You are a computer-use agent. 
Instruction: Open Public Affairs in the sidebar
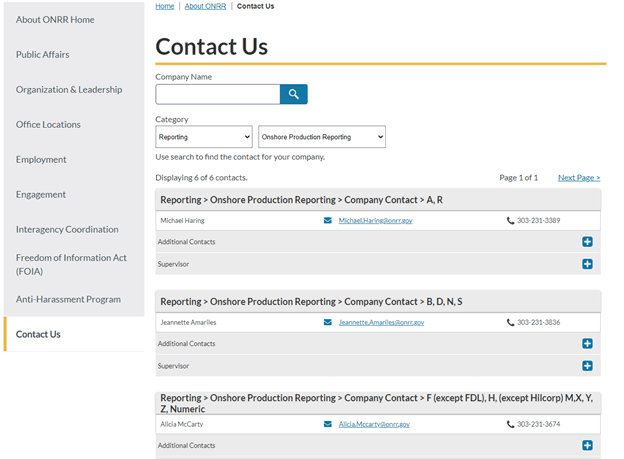[x=43, y=54]
